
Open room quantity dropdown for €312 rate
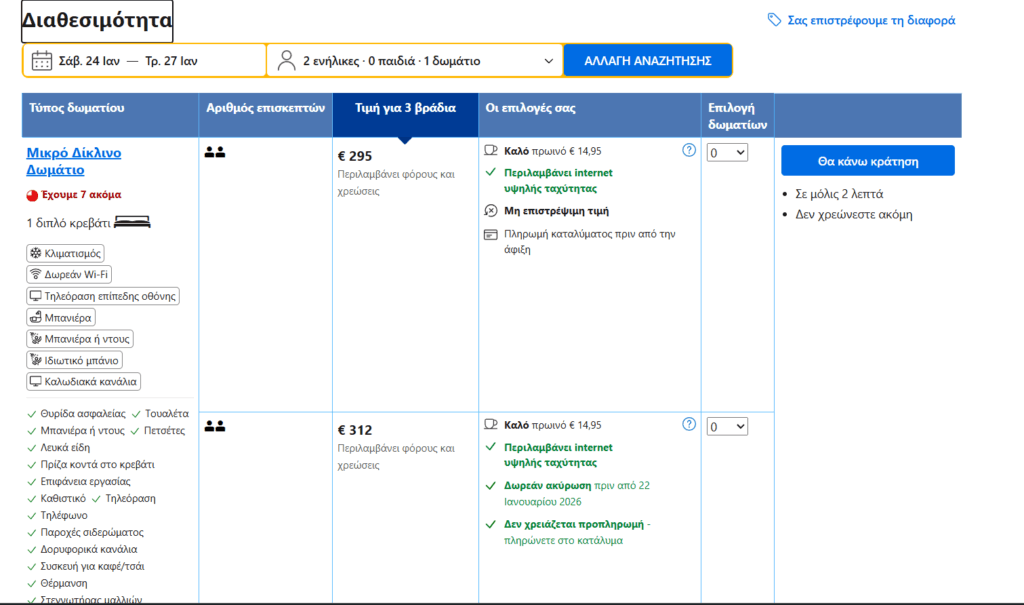727,427
